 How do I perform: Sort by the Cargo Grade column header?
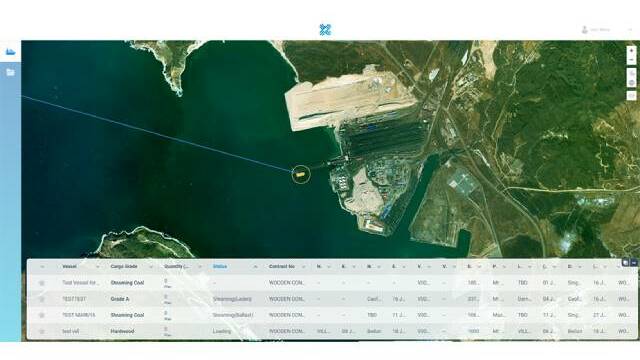coord(124,267)
